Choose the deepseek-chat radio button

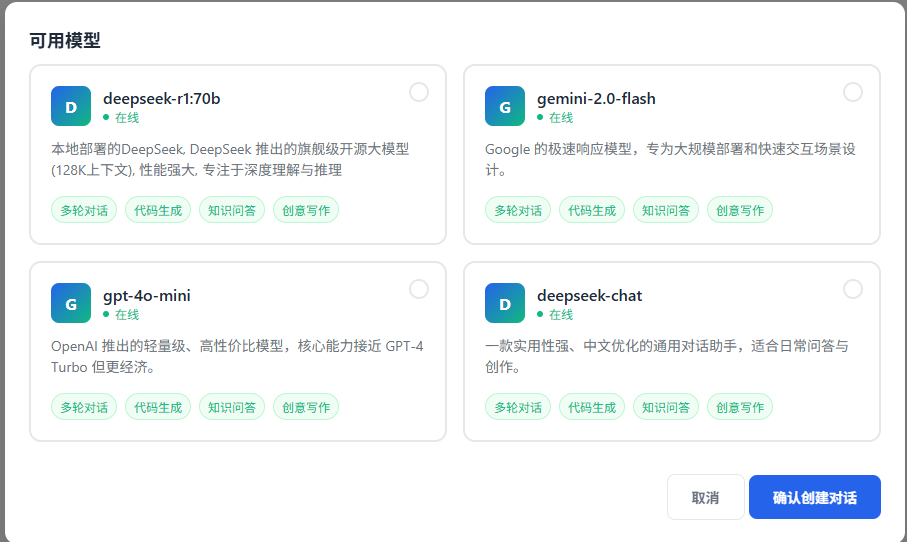click(x=853, y=289)
